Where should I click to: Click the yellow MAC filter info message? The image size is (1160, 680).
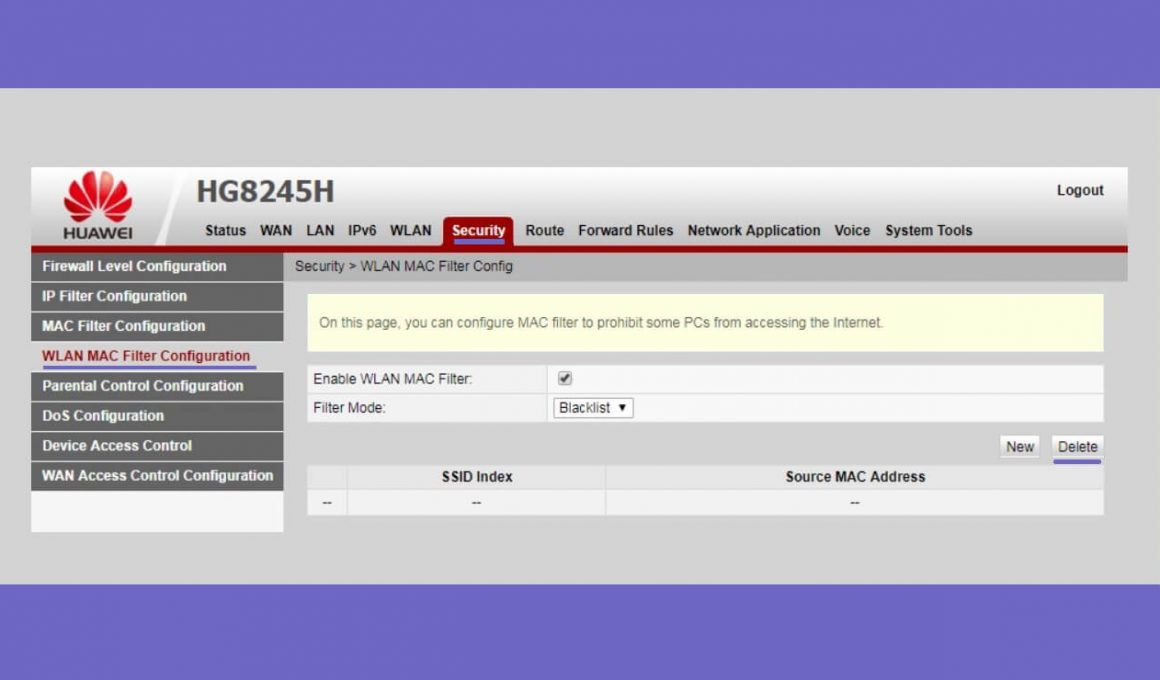705,323
